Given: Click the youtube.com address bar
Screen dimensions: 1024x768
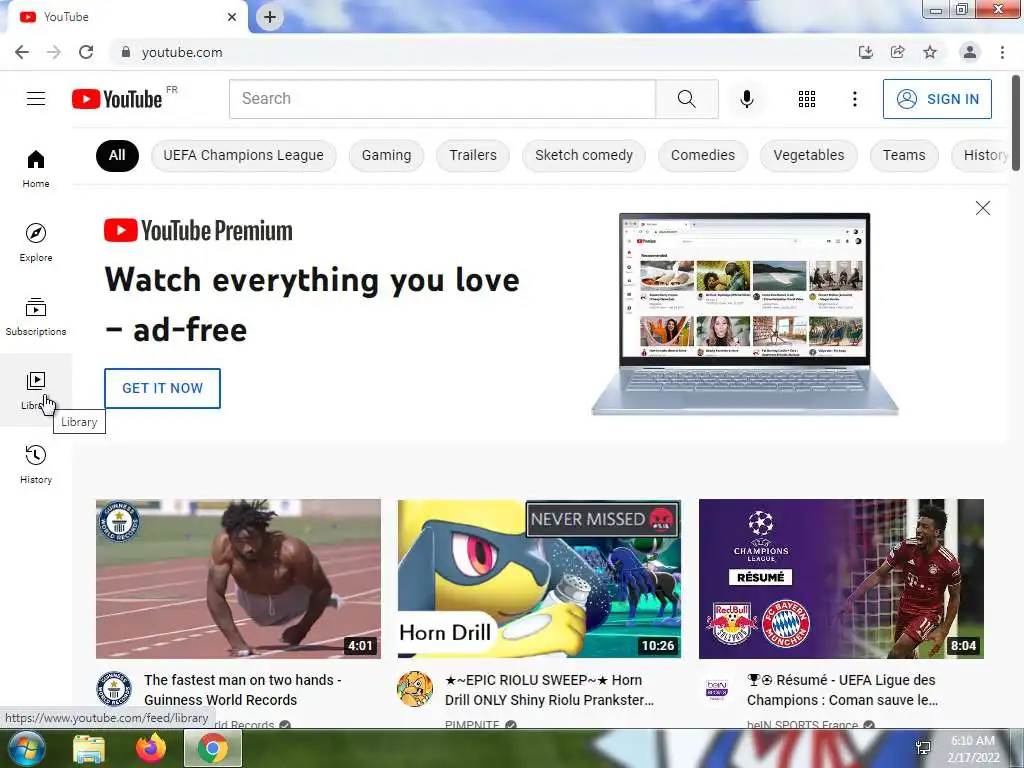Looking at the screenshot, I should pyautogui.click(x=483, y=52).
